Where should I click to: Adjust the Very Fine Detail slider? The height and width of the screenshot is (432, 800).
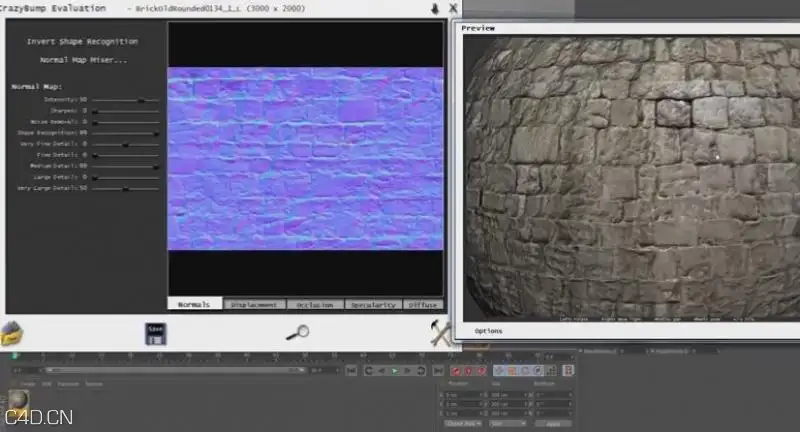126,145
